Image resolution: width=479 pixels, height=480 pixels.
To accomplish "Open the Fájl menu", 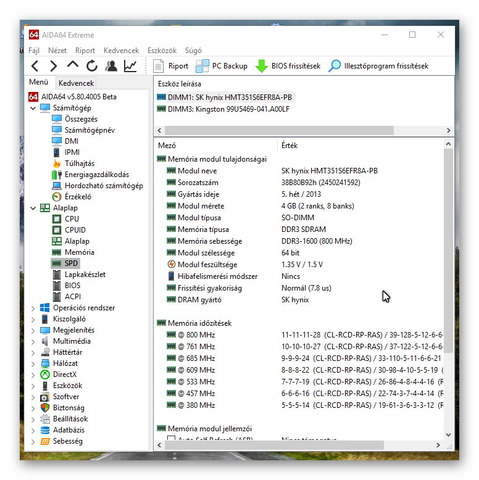I will (34, 50).
